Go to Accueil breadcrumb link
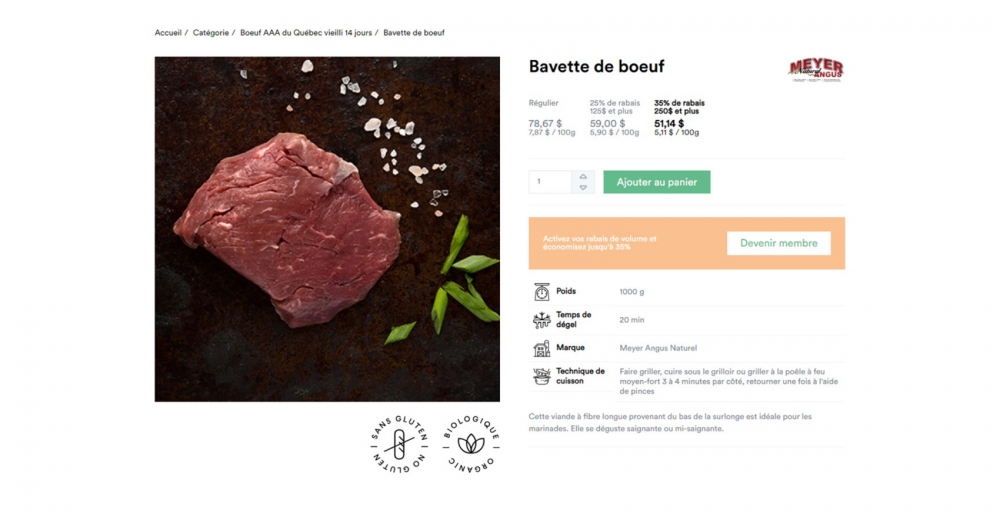 [168, 33]
